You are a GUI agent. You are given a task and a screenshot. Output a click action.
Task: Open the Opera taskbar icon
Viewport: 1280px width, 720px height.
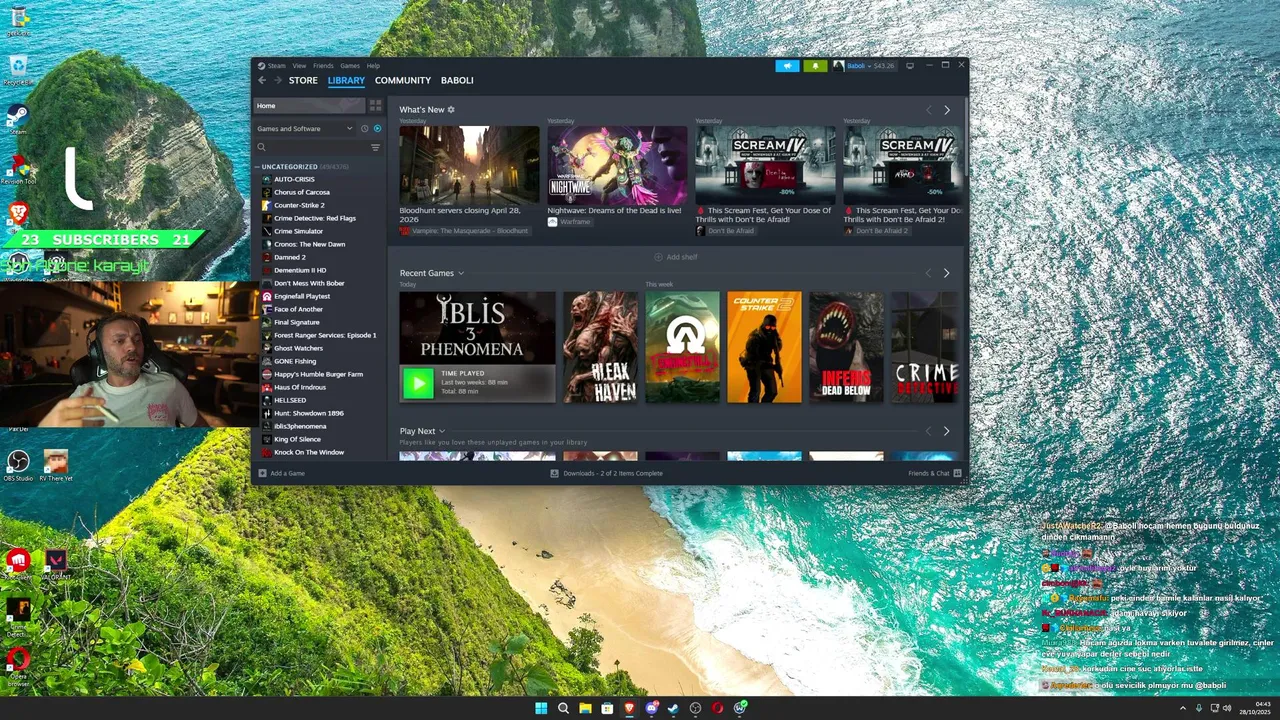717,708
